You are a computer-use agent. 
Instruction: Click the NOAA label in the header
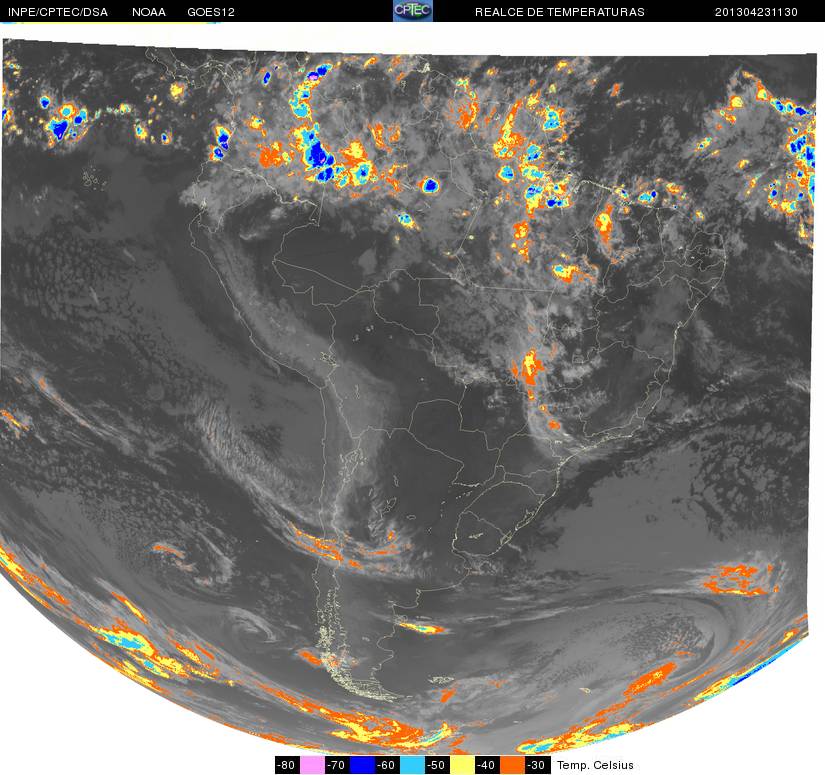[149, 12]
